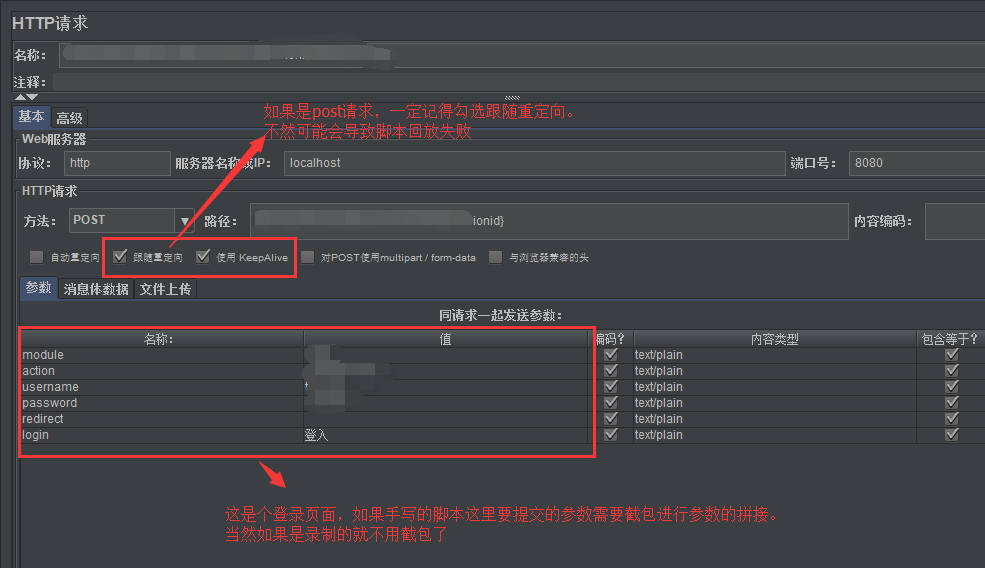Toggle the 编码 checkbox in redirect row

[x=611, y=419]
